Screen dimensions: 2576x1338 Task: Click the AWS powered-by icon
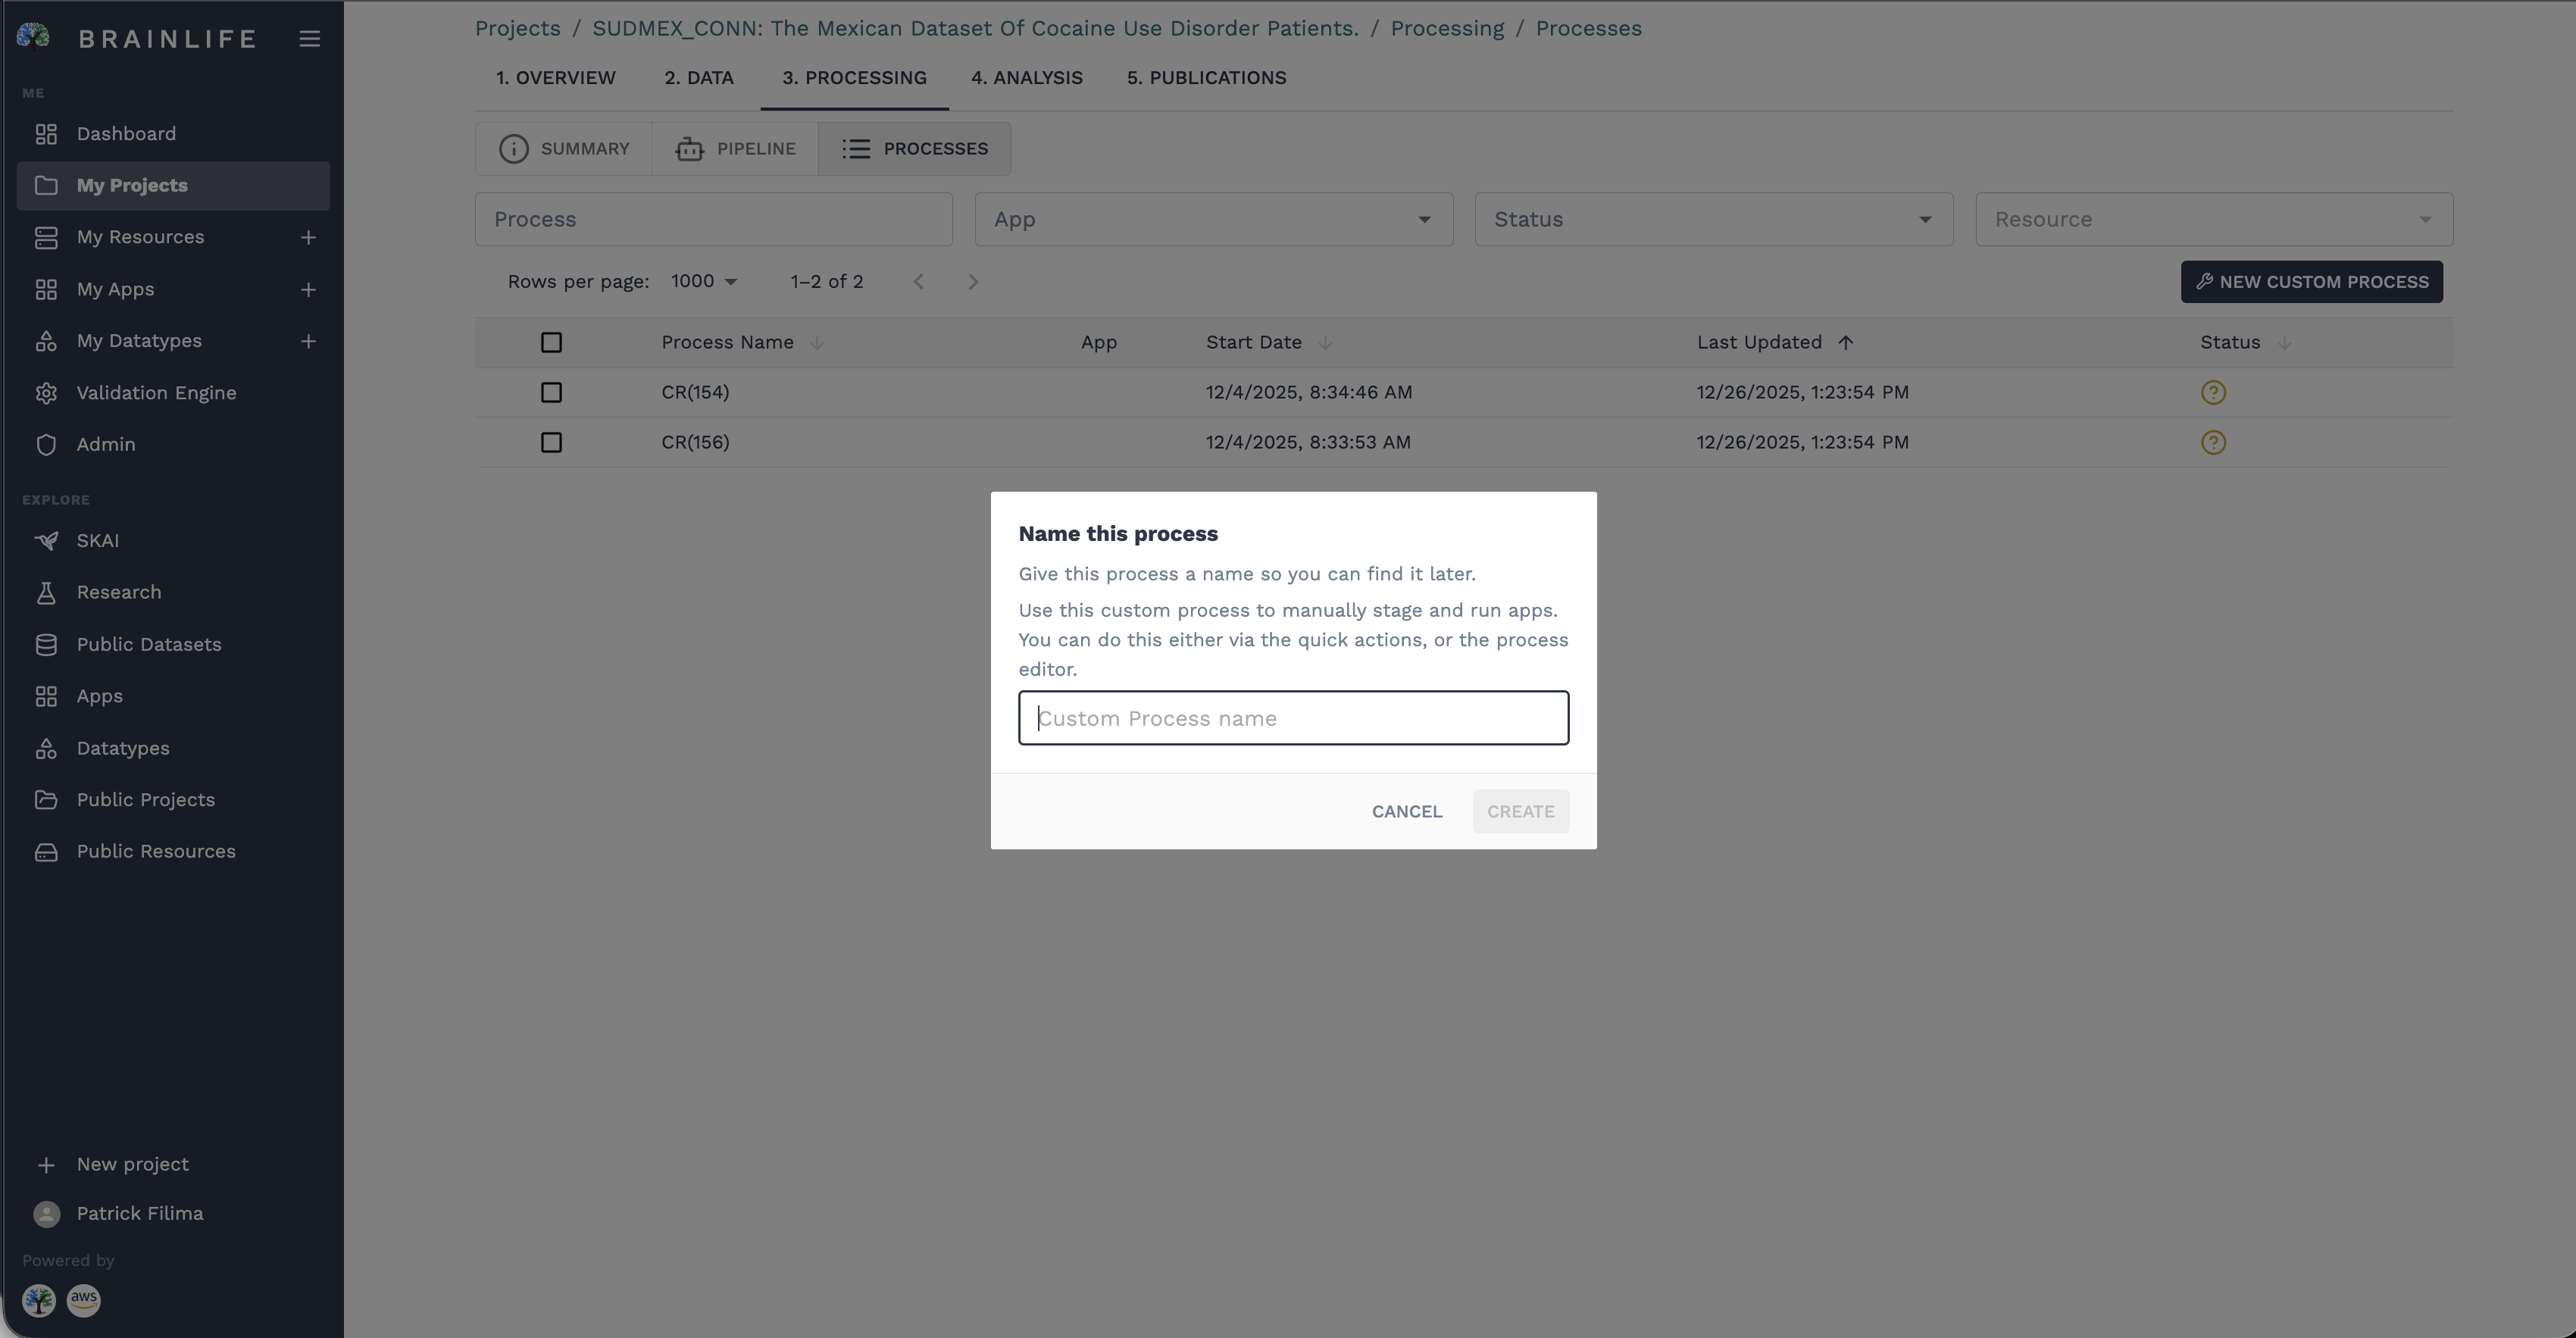(84, 1300)
